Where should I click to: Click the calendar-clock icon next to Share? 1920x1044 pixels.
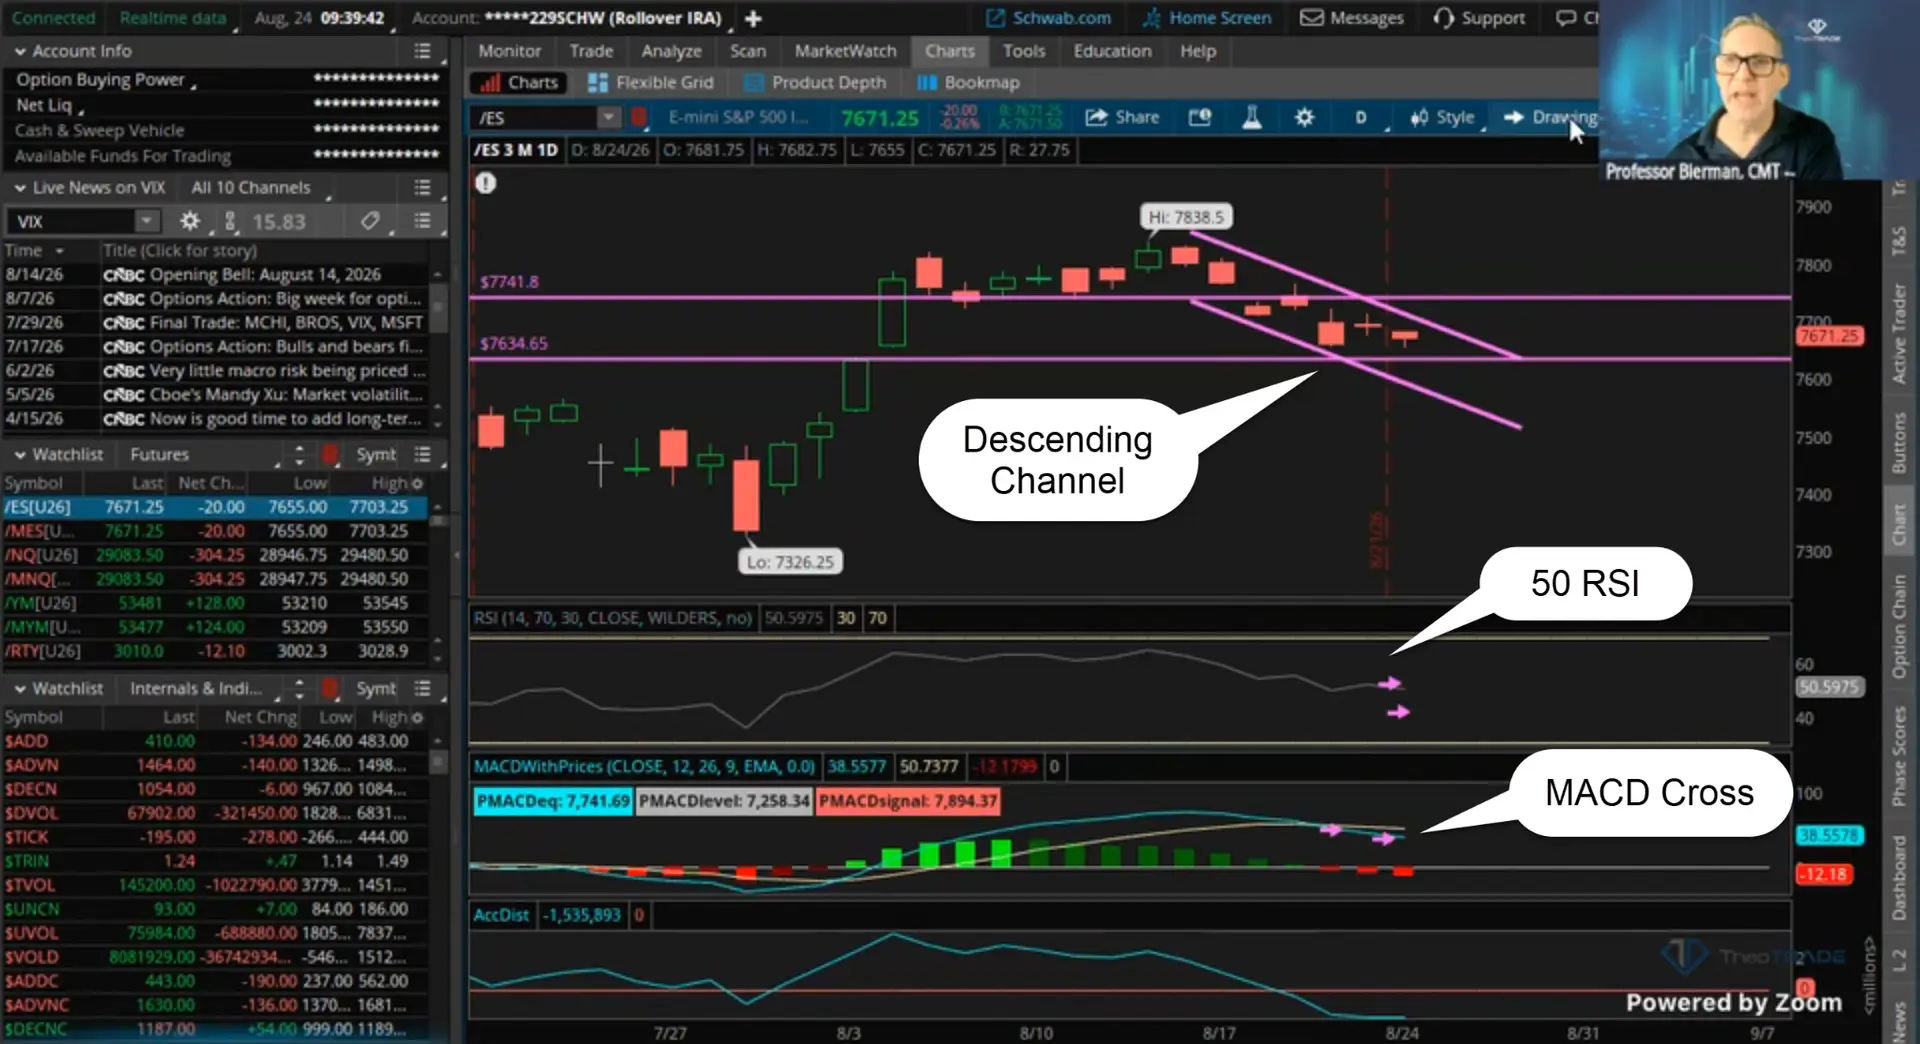tap(1200, 118)
